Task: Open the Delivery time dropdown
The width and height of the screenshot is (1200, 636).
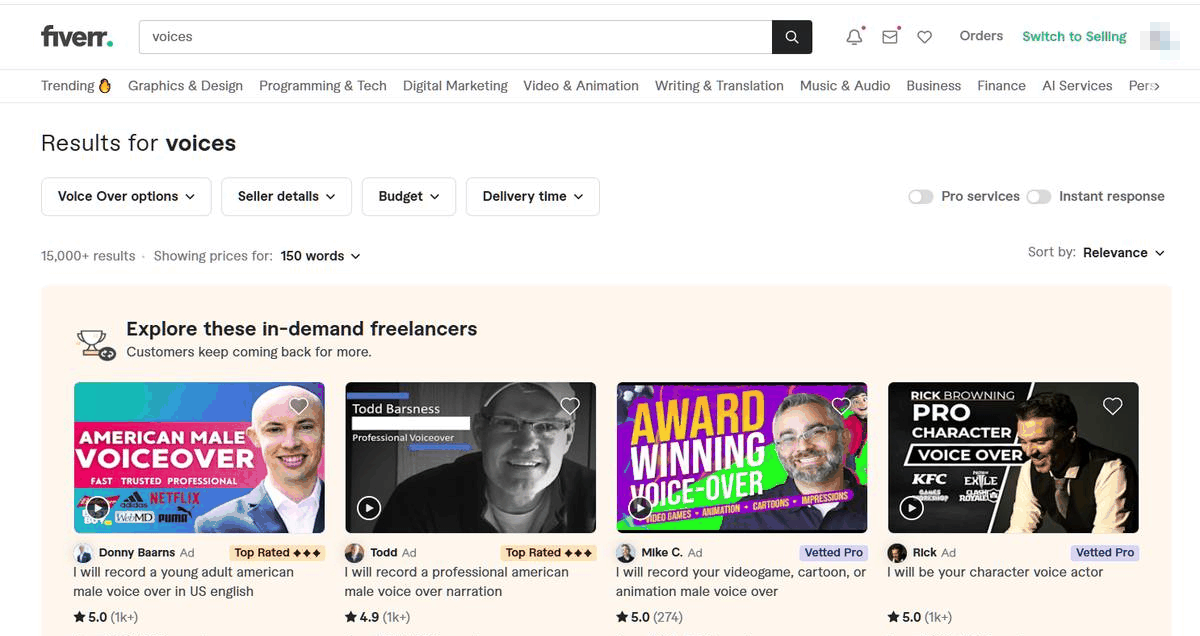Action: point(533,197)
